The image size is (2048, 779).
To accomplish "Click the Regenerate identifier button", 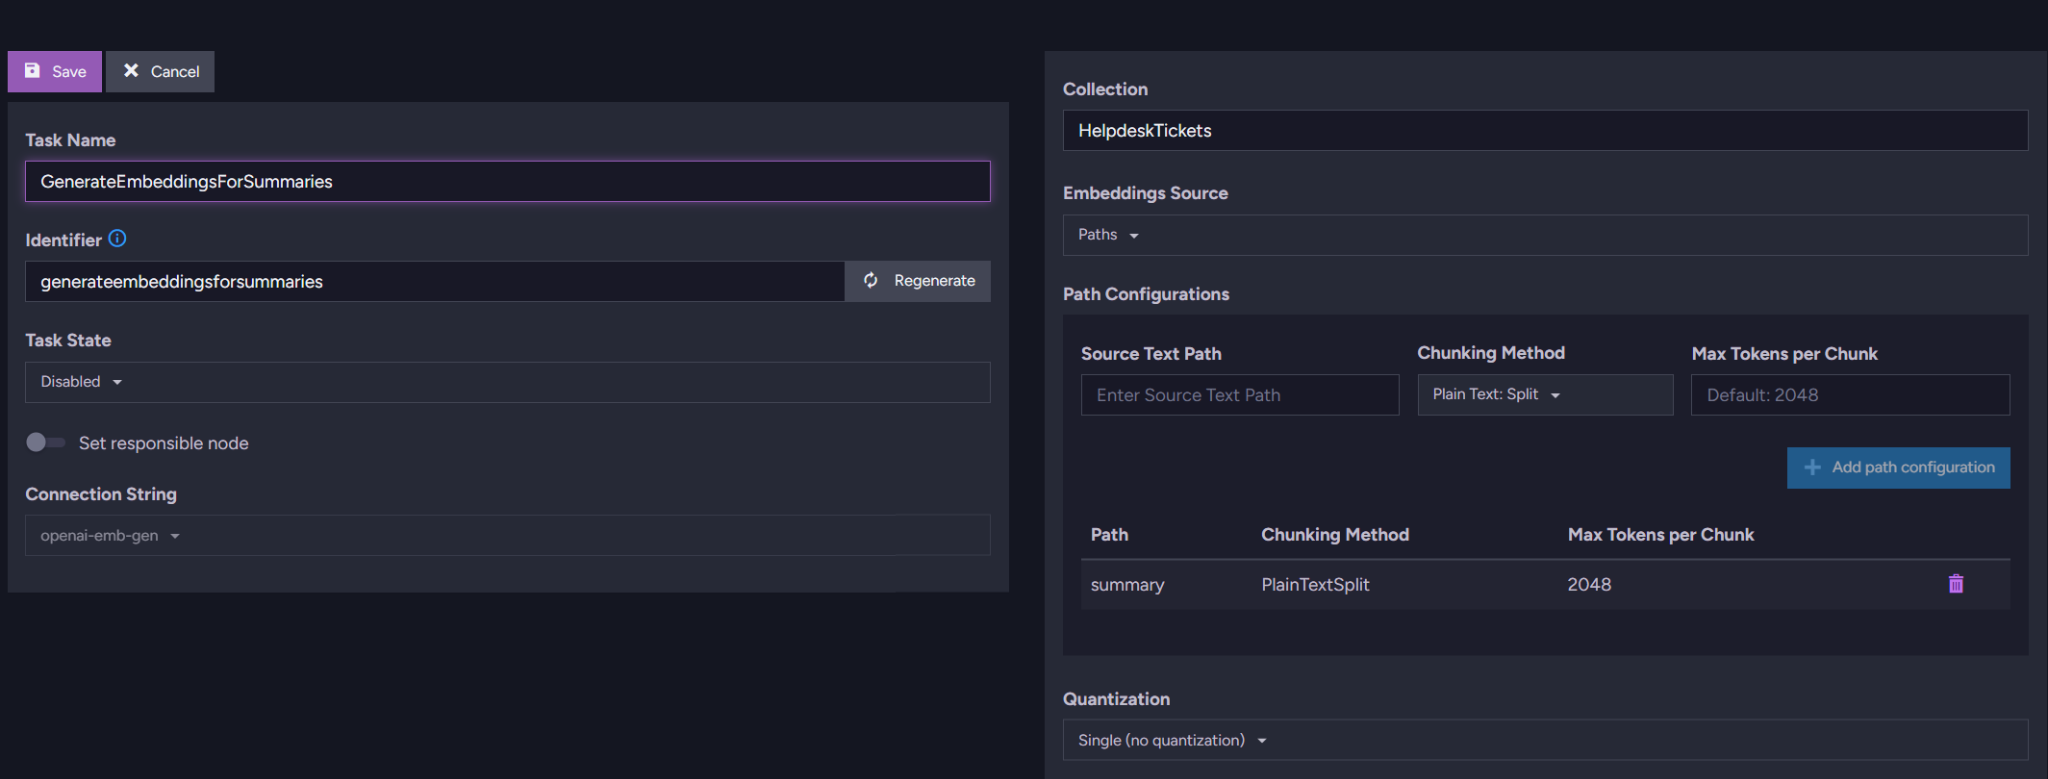I will click(x=918, y=281).
